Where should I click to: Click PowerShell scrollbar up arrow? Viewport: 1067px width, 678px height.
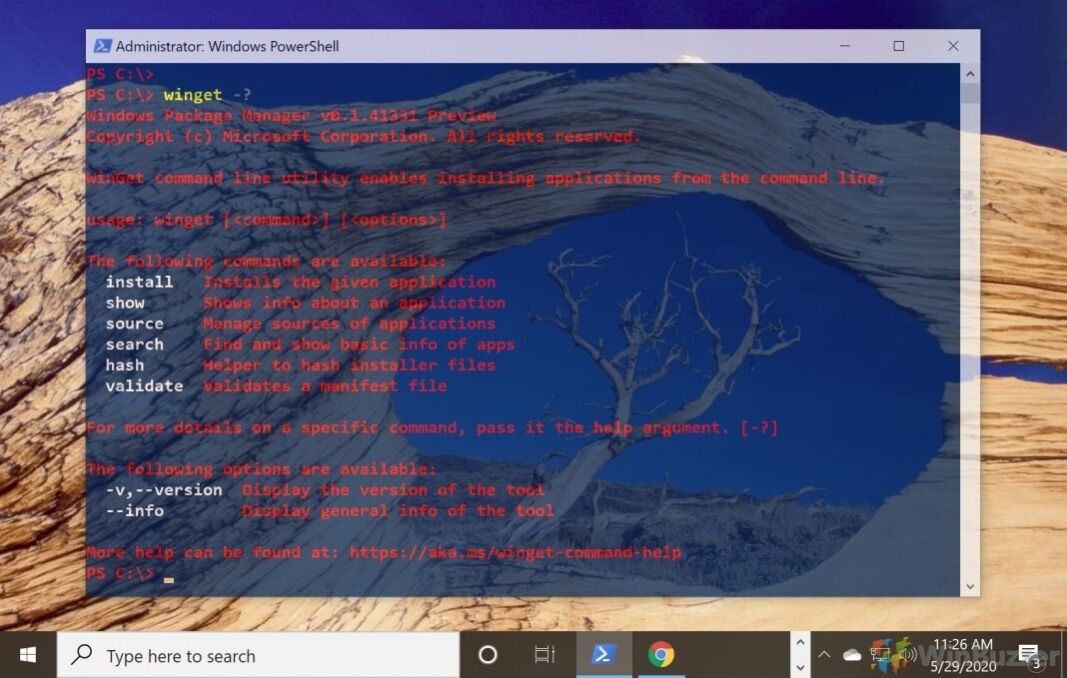(x=970, y=74)
